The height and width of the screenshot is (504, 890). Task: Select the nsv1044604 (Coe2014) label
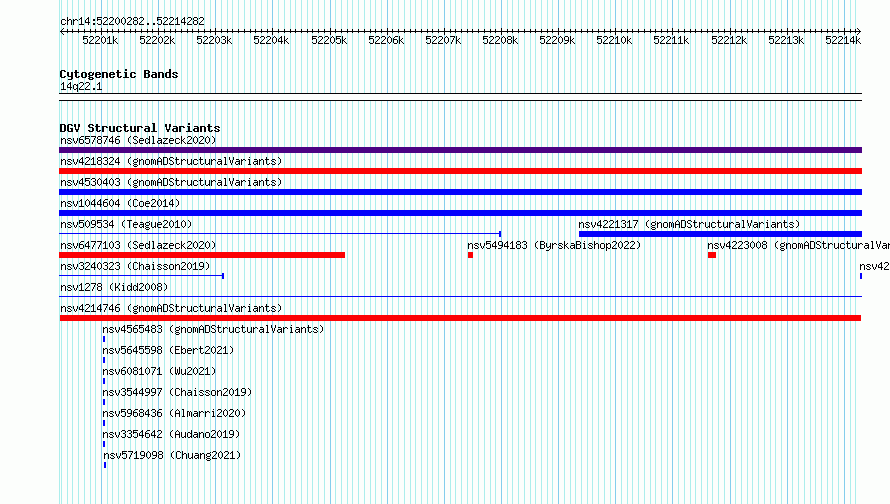(x=120, y=203)
